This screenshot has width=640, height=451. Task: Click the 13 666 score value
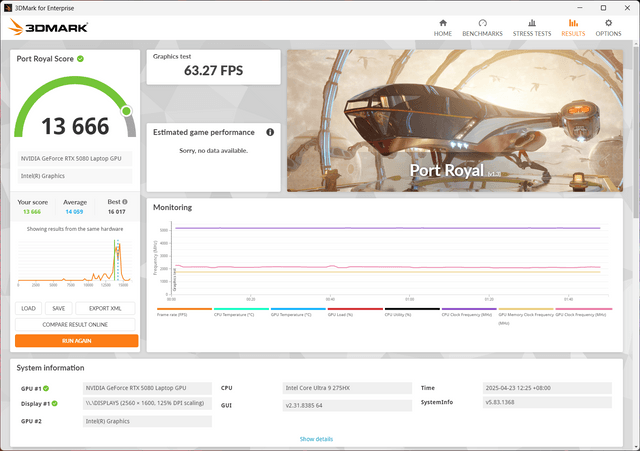75,126
